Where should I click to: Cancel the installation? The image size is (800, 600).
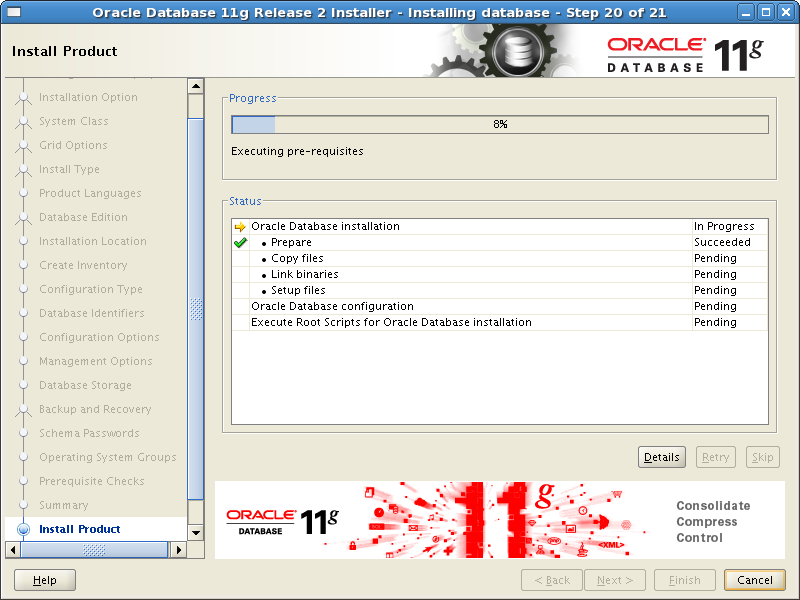(755, 580)
